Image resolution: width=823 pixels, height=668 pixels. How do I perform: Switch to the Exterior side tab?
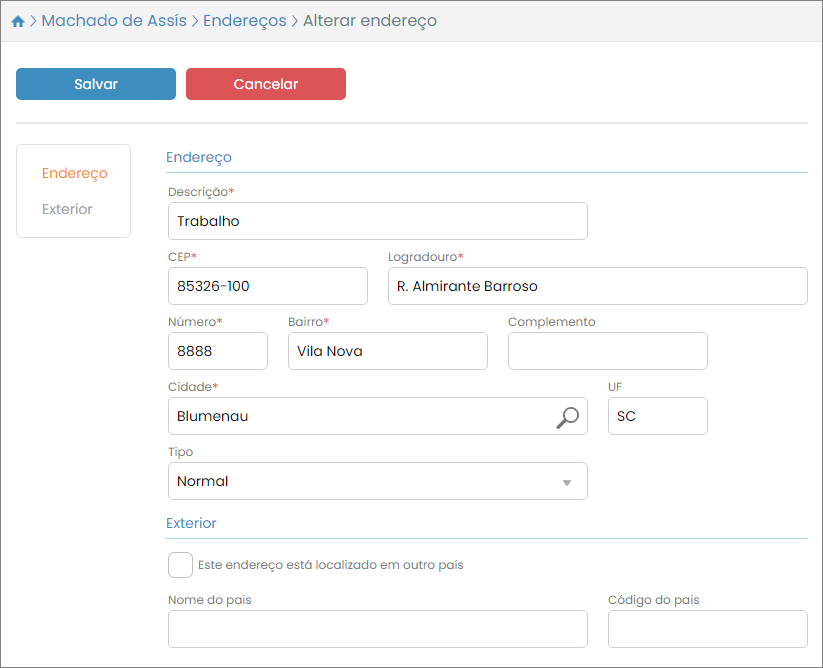(67, 209)
